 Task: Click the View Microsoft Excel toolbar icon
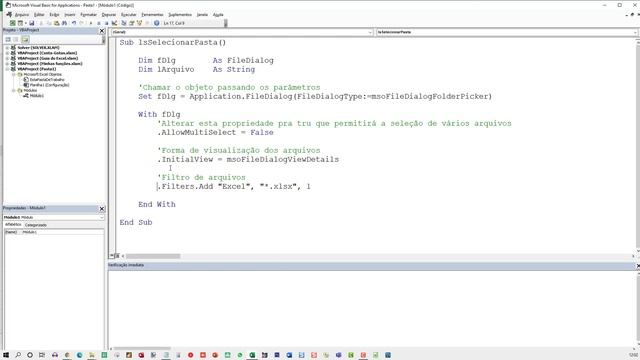[x=13, y=23]
